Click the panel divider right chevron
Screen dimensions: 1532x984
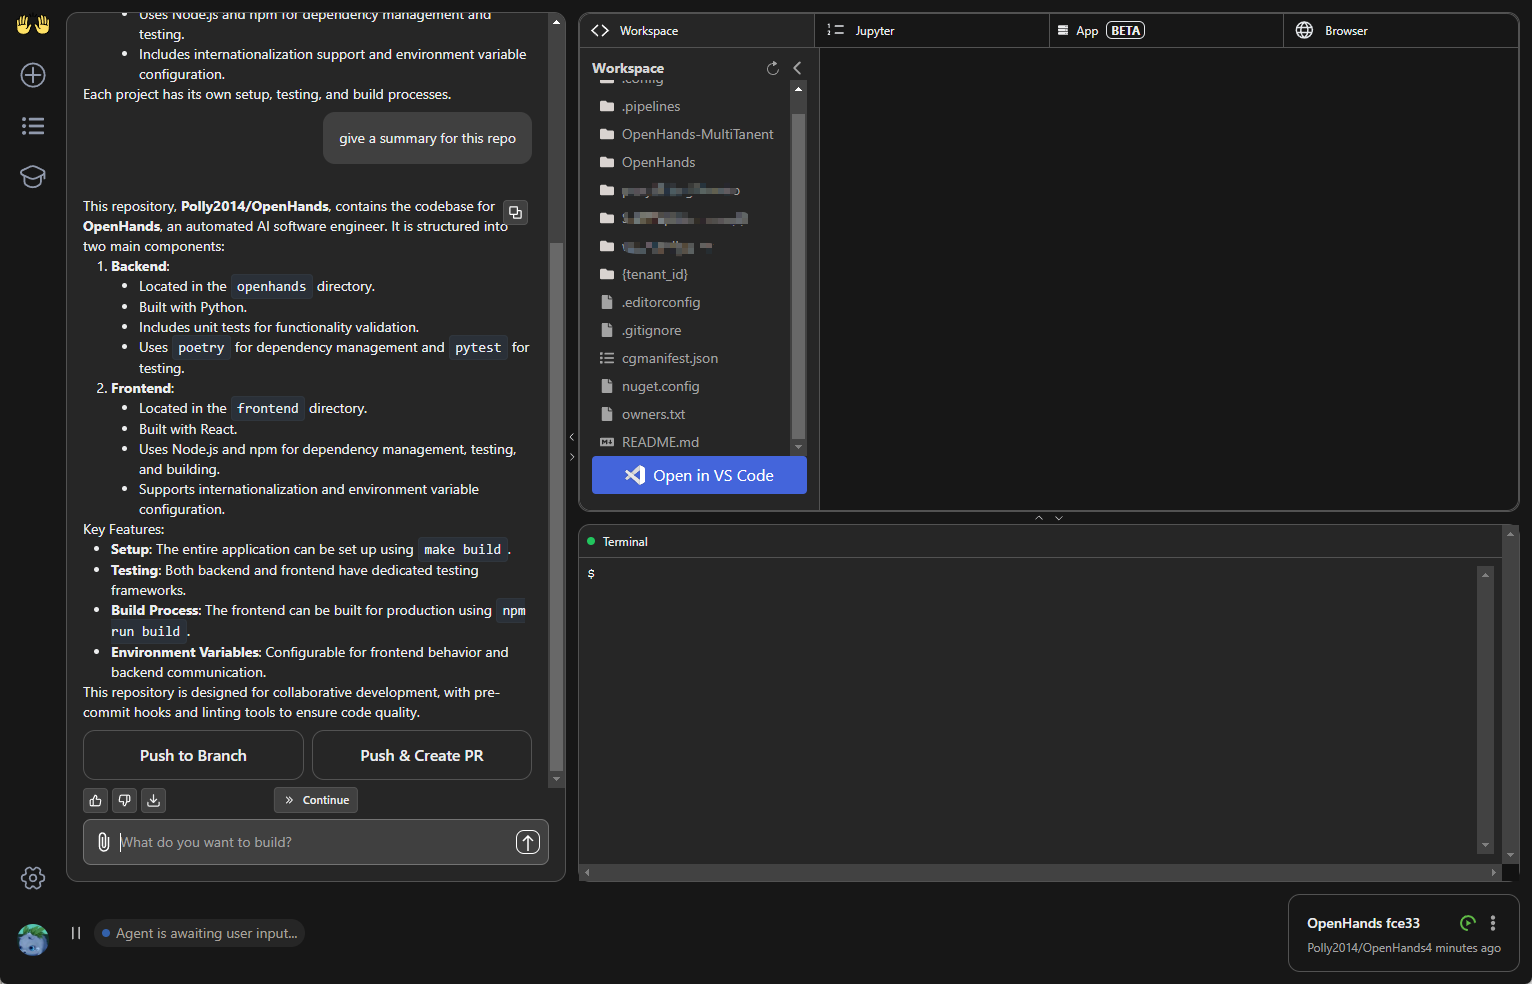pyautogui.click(x=572, y=457)
